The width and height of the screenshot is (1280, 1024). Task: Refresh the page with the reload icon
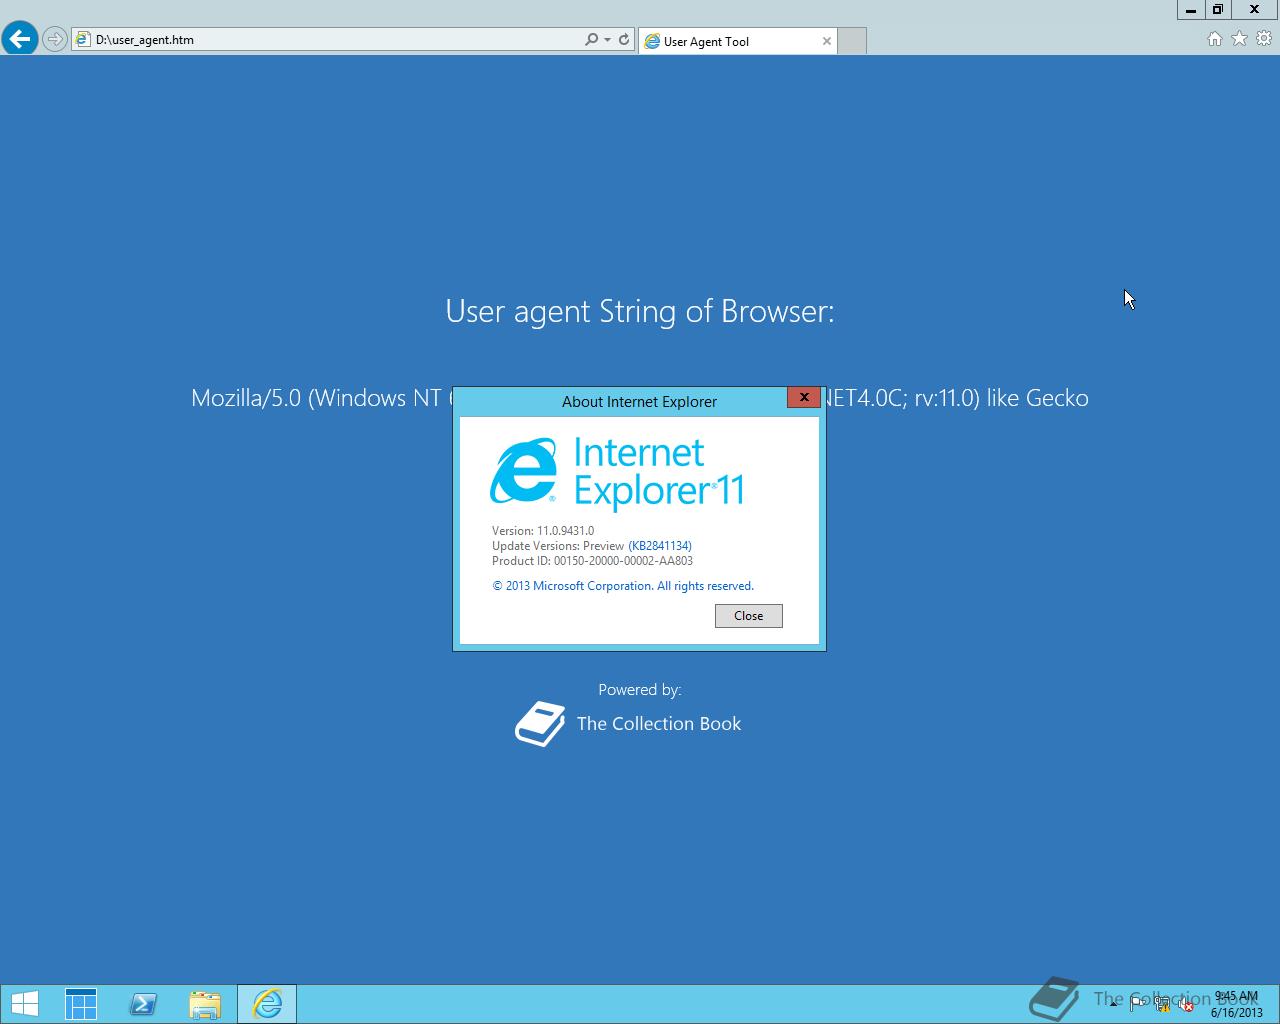[x=624, y=40]
